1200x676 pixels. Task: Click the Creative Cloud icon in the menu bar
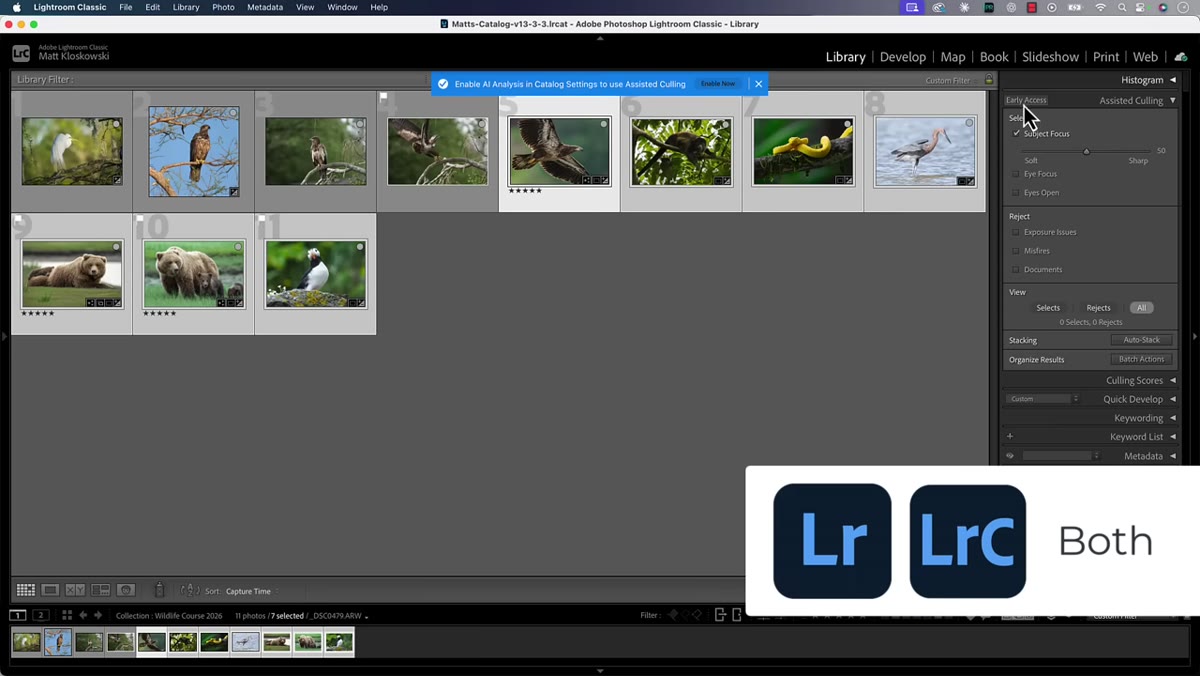939,7
